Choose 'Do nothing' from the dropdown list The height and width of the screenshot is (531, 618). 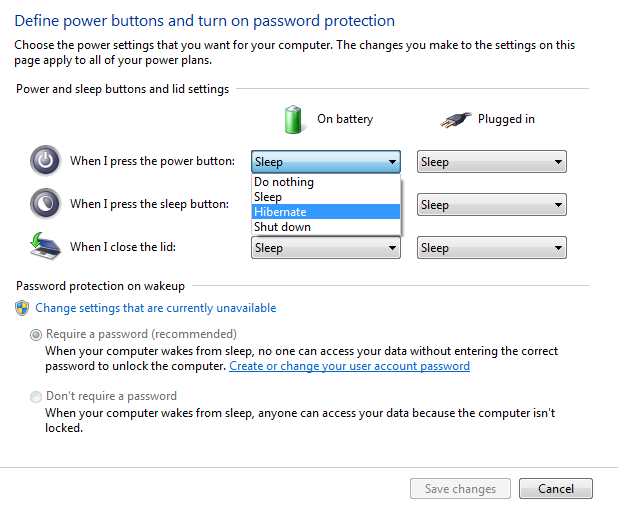point(284,182)
